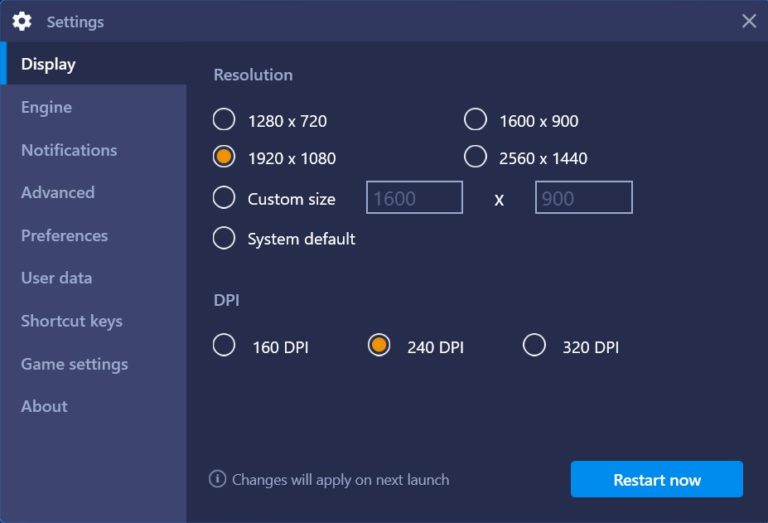Viewport: 768px width, 523px height.
Task: Pick the System default resolution
Action: click(x=224, y=238)
